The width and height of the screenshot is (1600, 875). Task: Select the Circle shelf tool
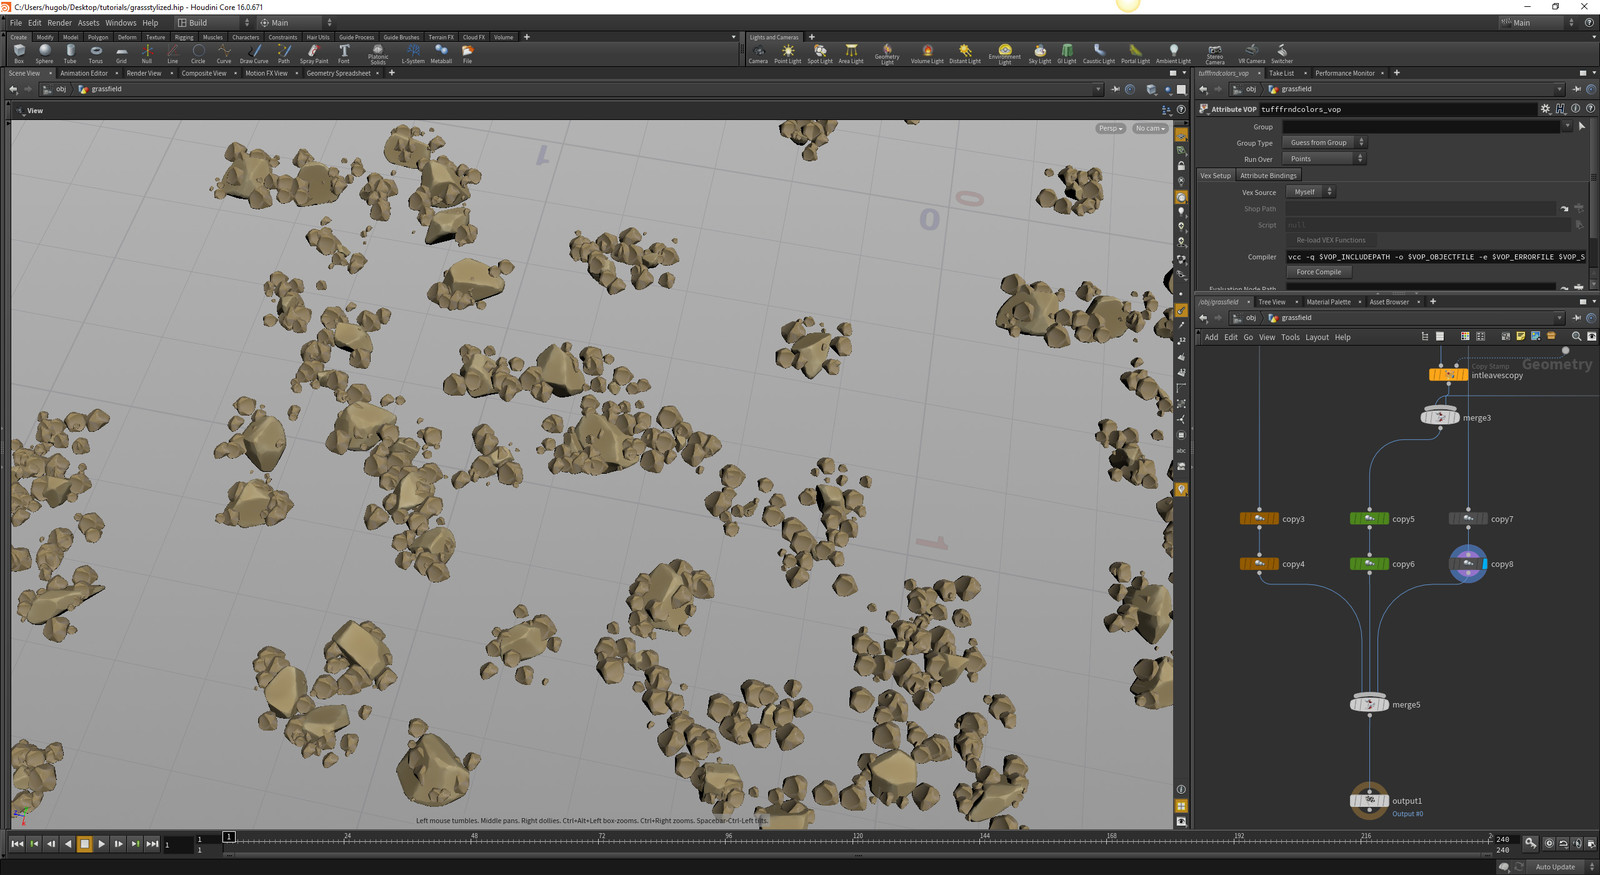point(198,53)
